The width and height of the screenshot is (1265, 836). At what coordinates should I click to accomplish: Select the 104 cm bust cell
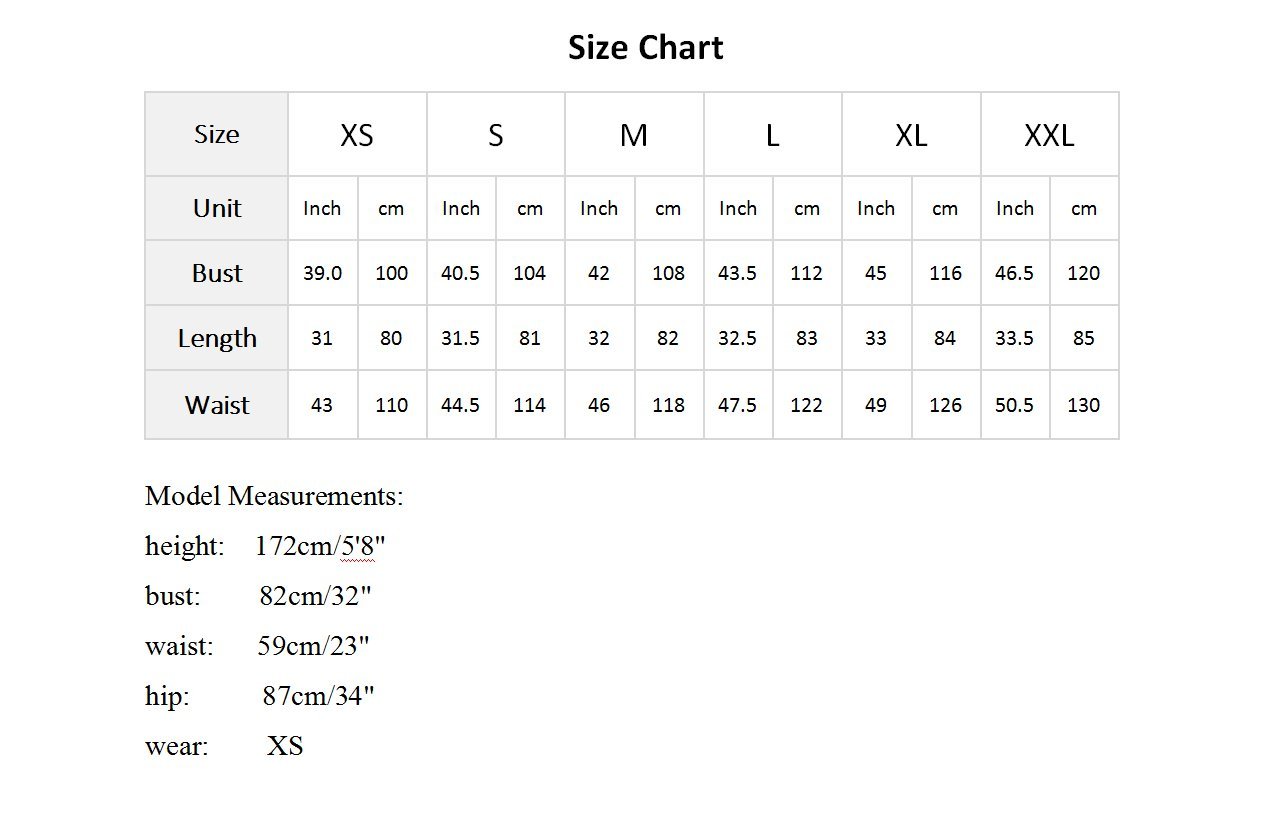529,273
